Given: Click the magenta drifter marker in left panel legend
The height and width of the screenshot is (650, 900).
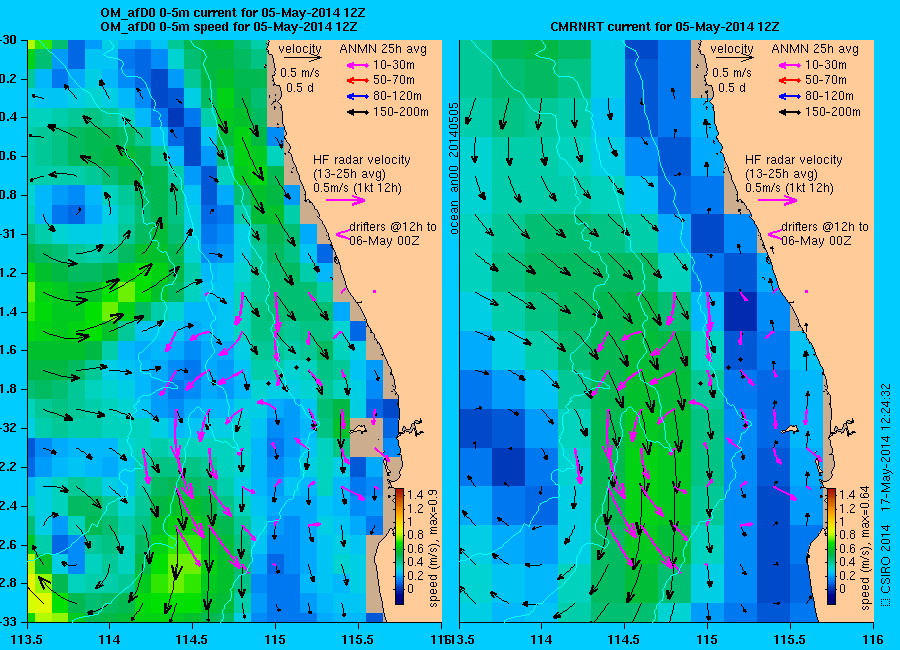Looking at the screenshot, I should click(x=343, y=234).
